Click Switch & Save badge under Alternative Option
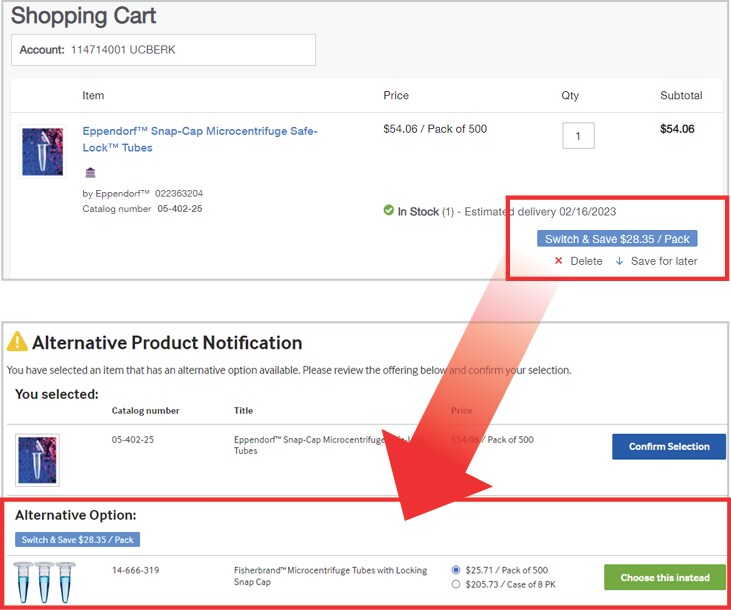This screenshot has height=610, width=731. 77,540
